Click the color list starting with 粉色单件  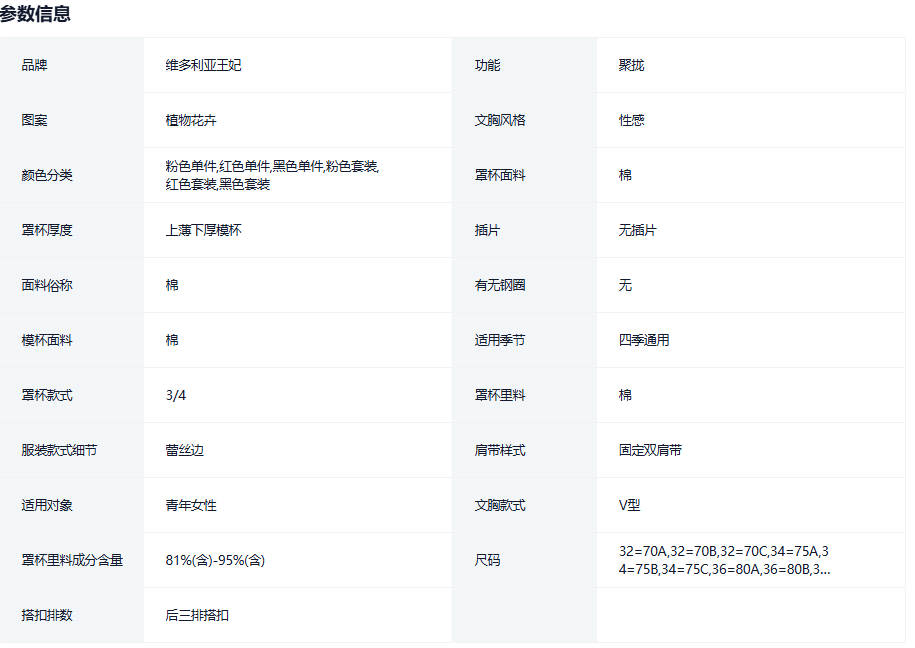pyautogui.click(x=272, y=175)
